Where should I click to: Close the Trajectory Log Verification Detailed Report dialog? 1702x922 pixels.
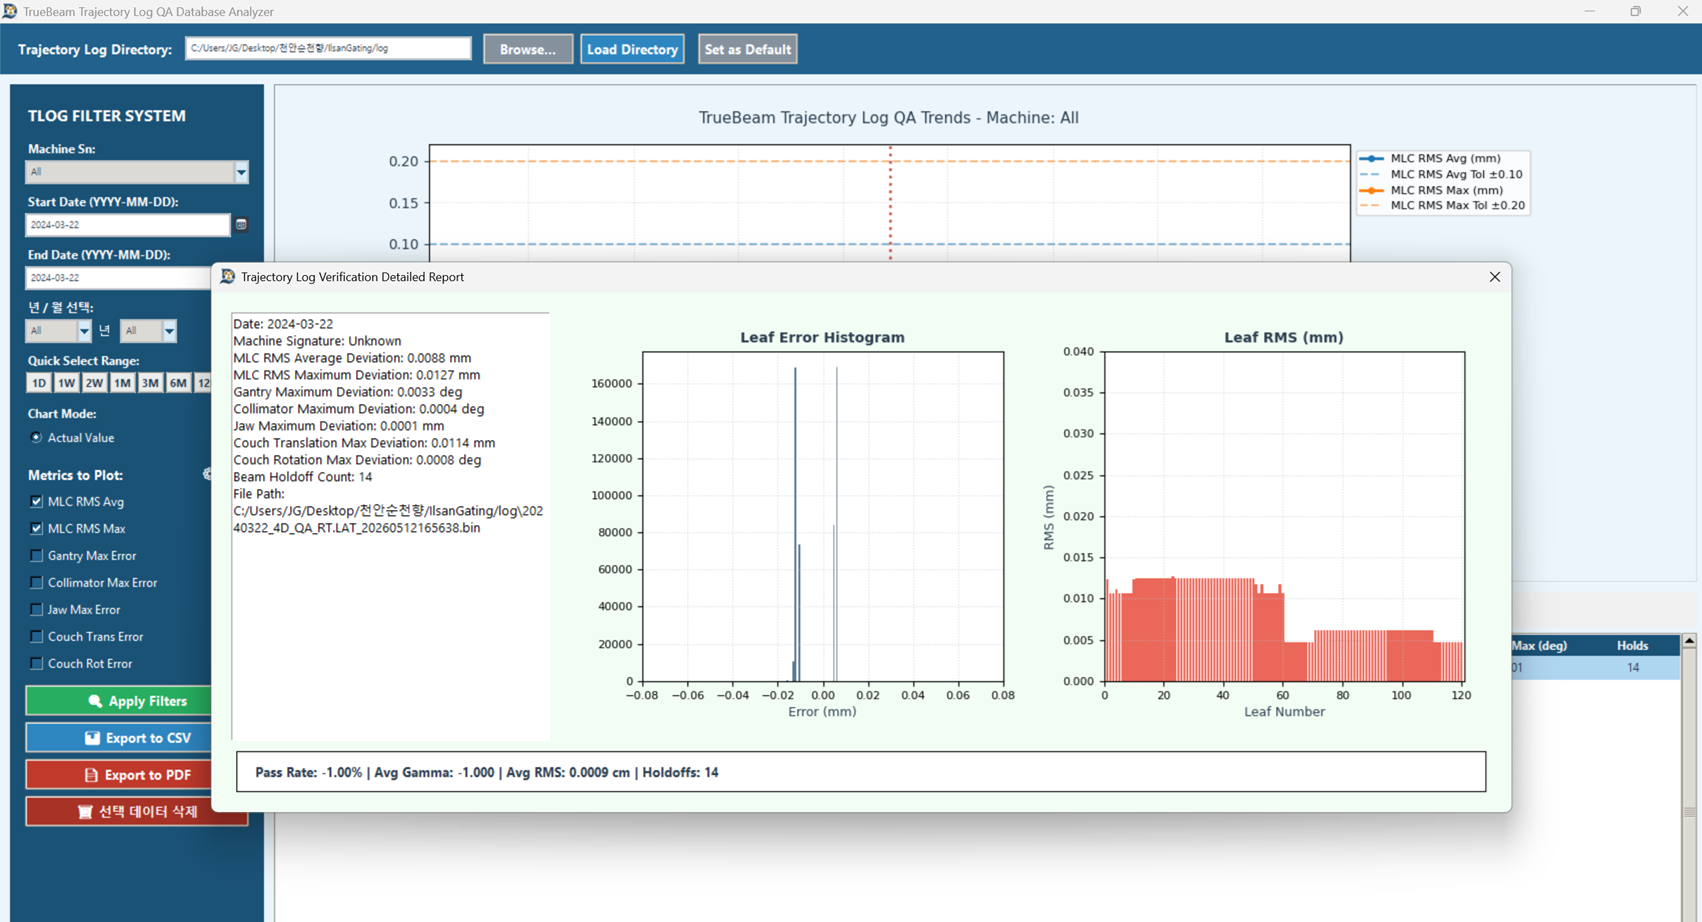[x=1494, y=277]
